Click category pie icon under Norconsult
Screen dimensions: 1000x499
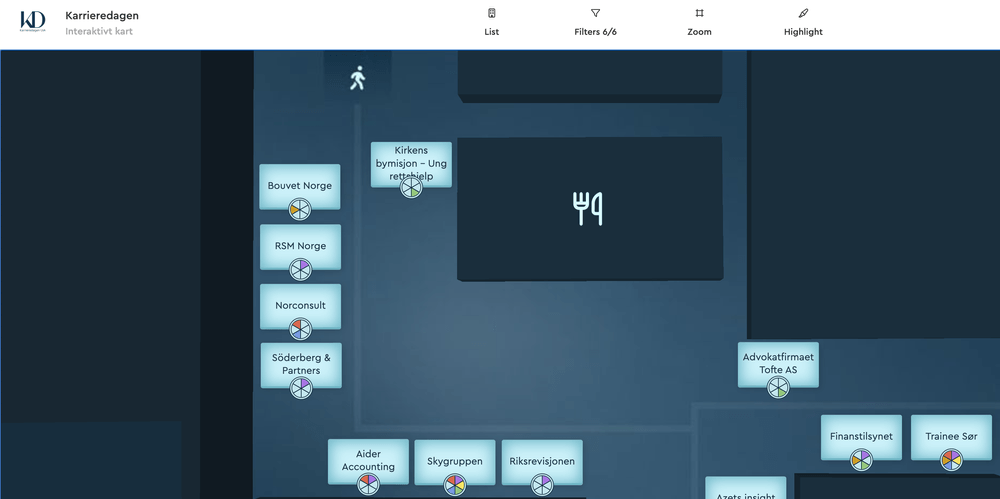point(300,329)
